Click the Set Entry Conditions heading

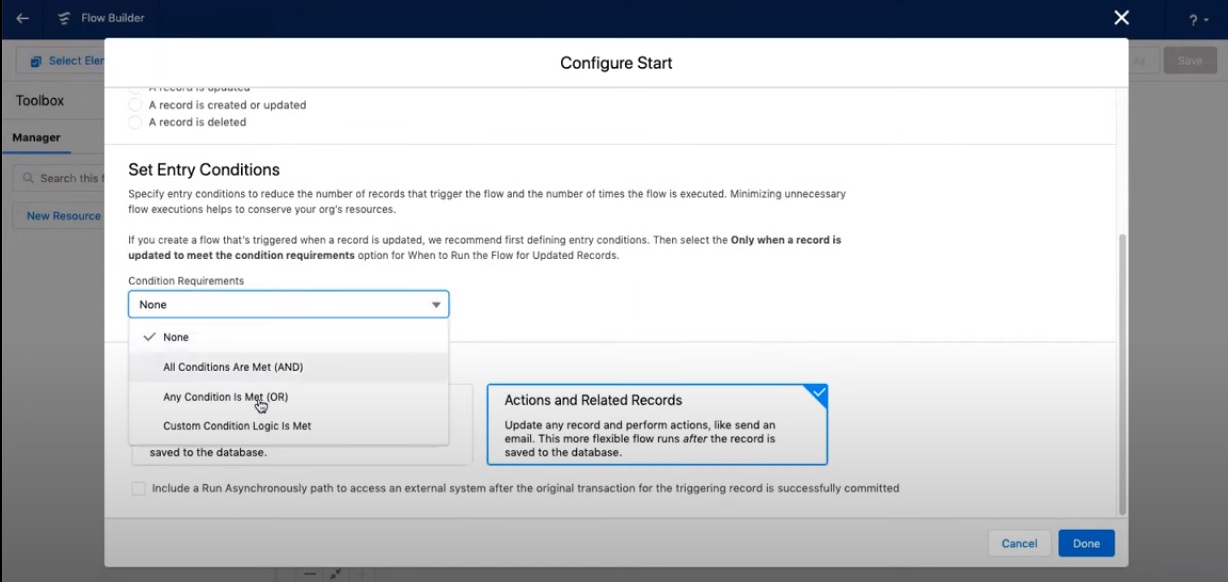204,170
